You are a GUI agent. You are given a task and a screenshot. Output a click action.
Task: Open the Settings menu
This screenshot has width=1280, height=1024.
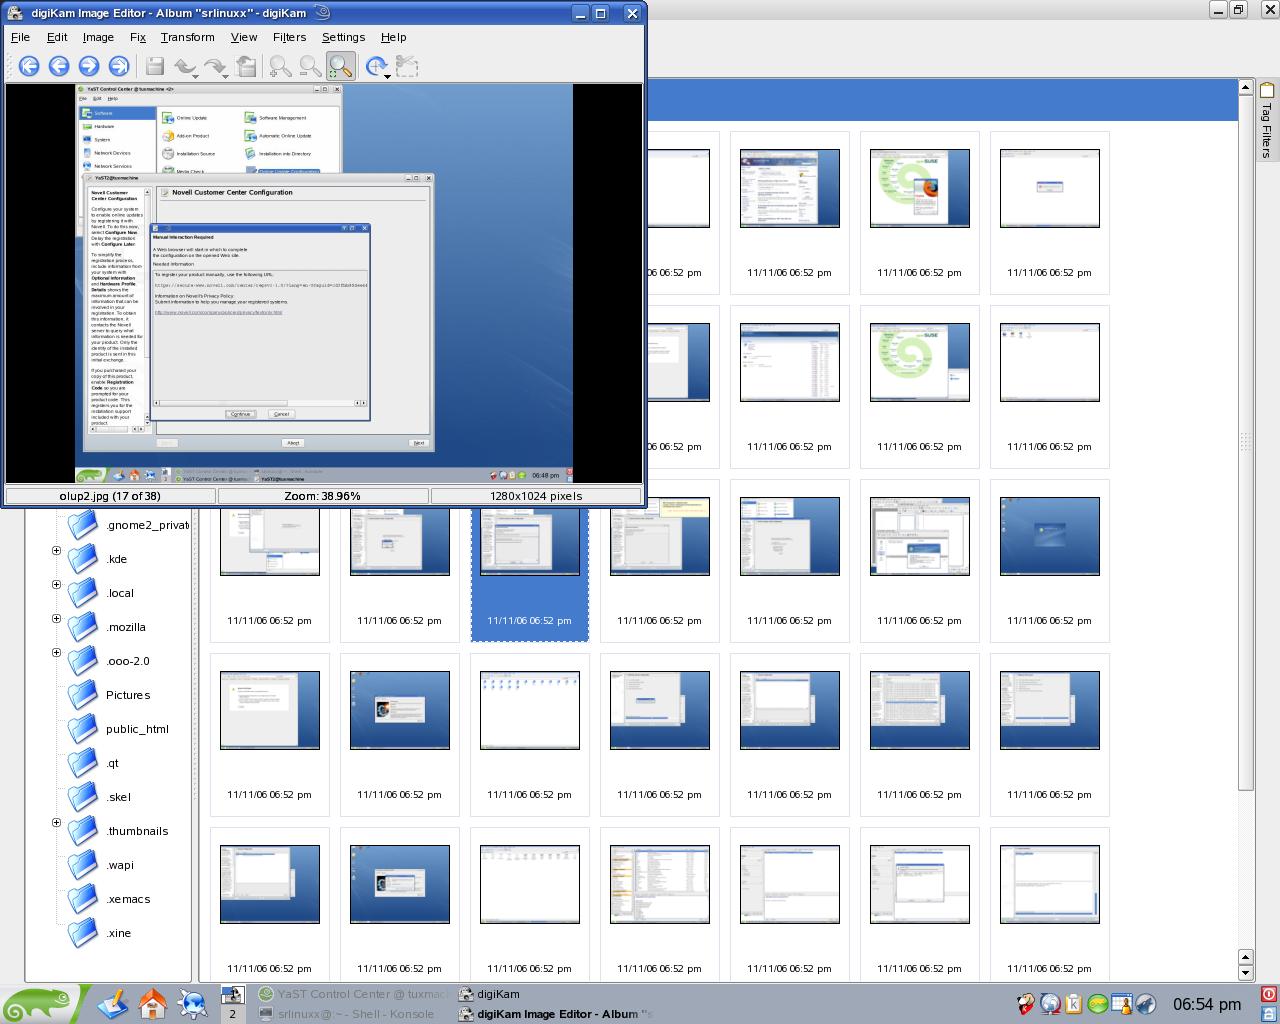343,37
